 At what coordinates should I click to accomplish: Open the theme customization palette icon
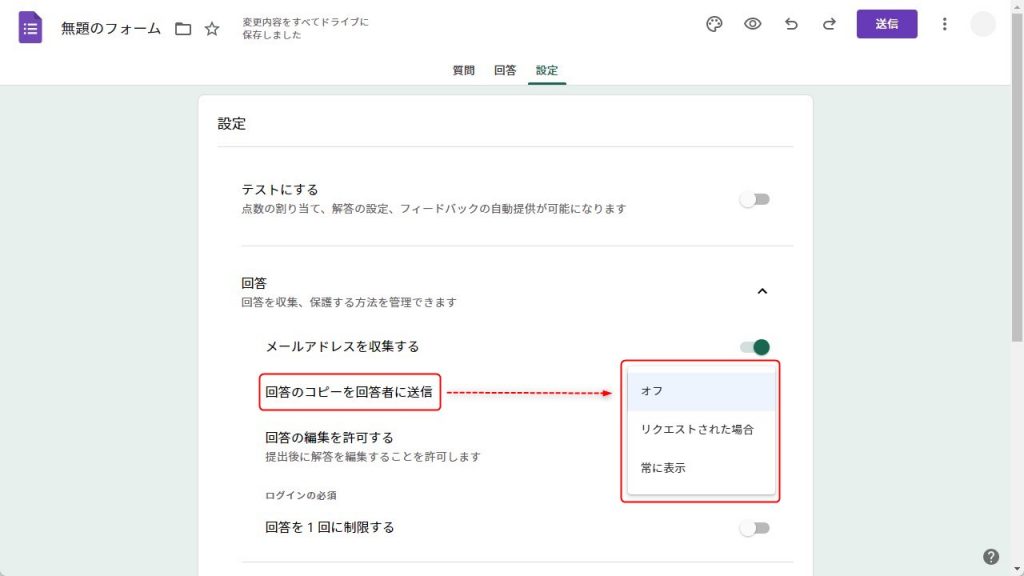pos(714,24)
